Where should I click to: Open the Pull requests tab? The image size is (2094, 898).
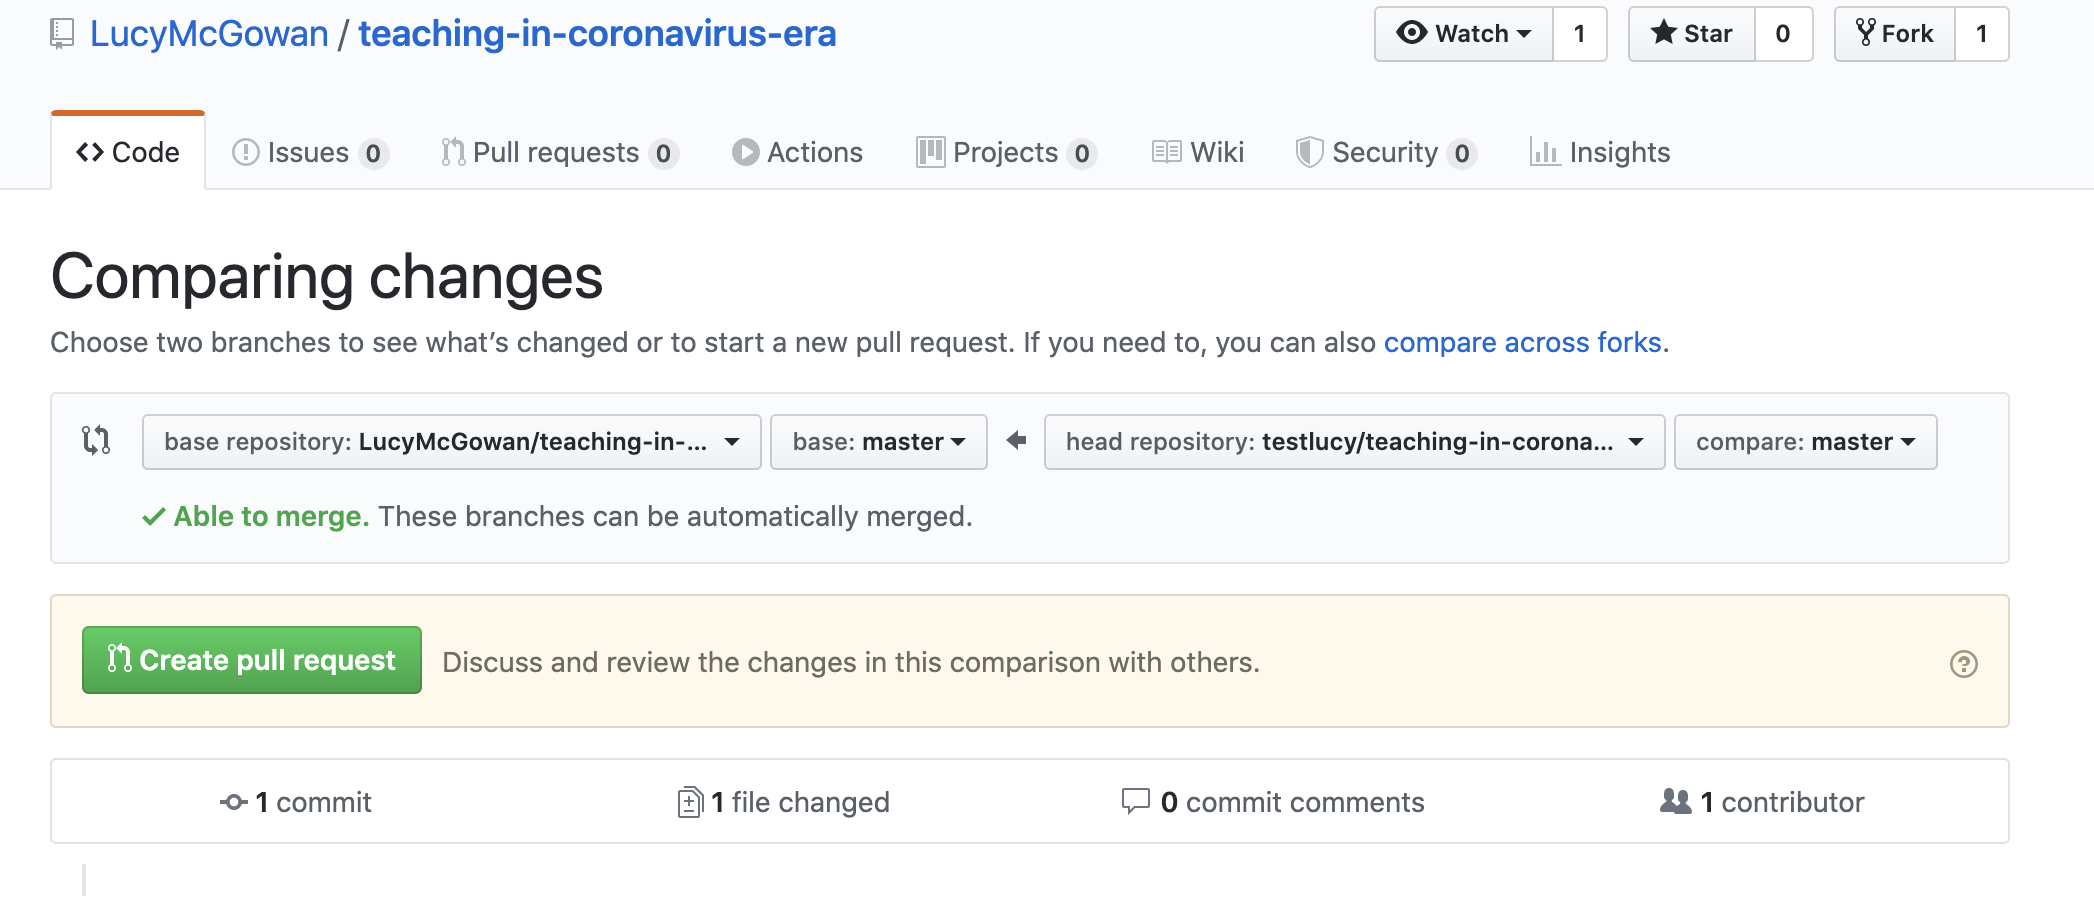coord(558,152)
